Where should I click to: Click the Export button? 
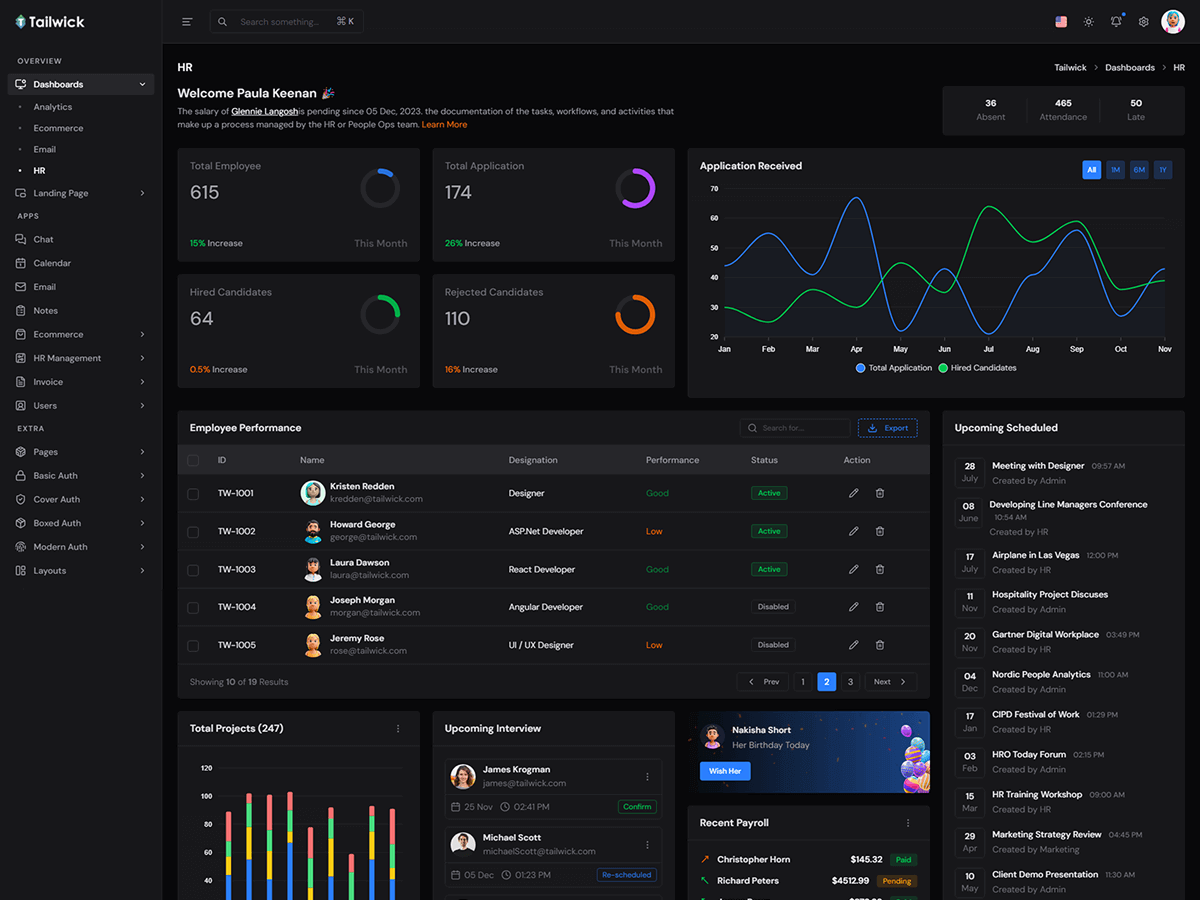[887, 428]
